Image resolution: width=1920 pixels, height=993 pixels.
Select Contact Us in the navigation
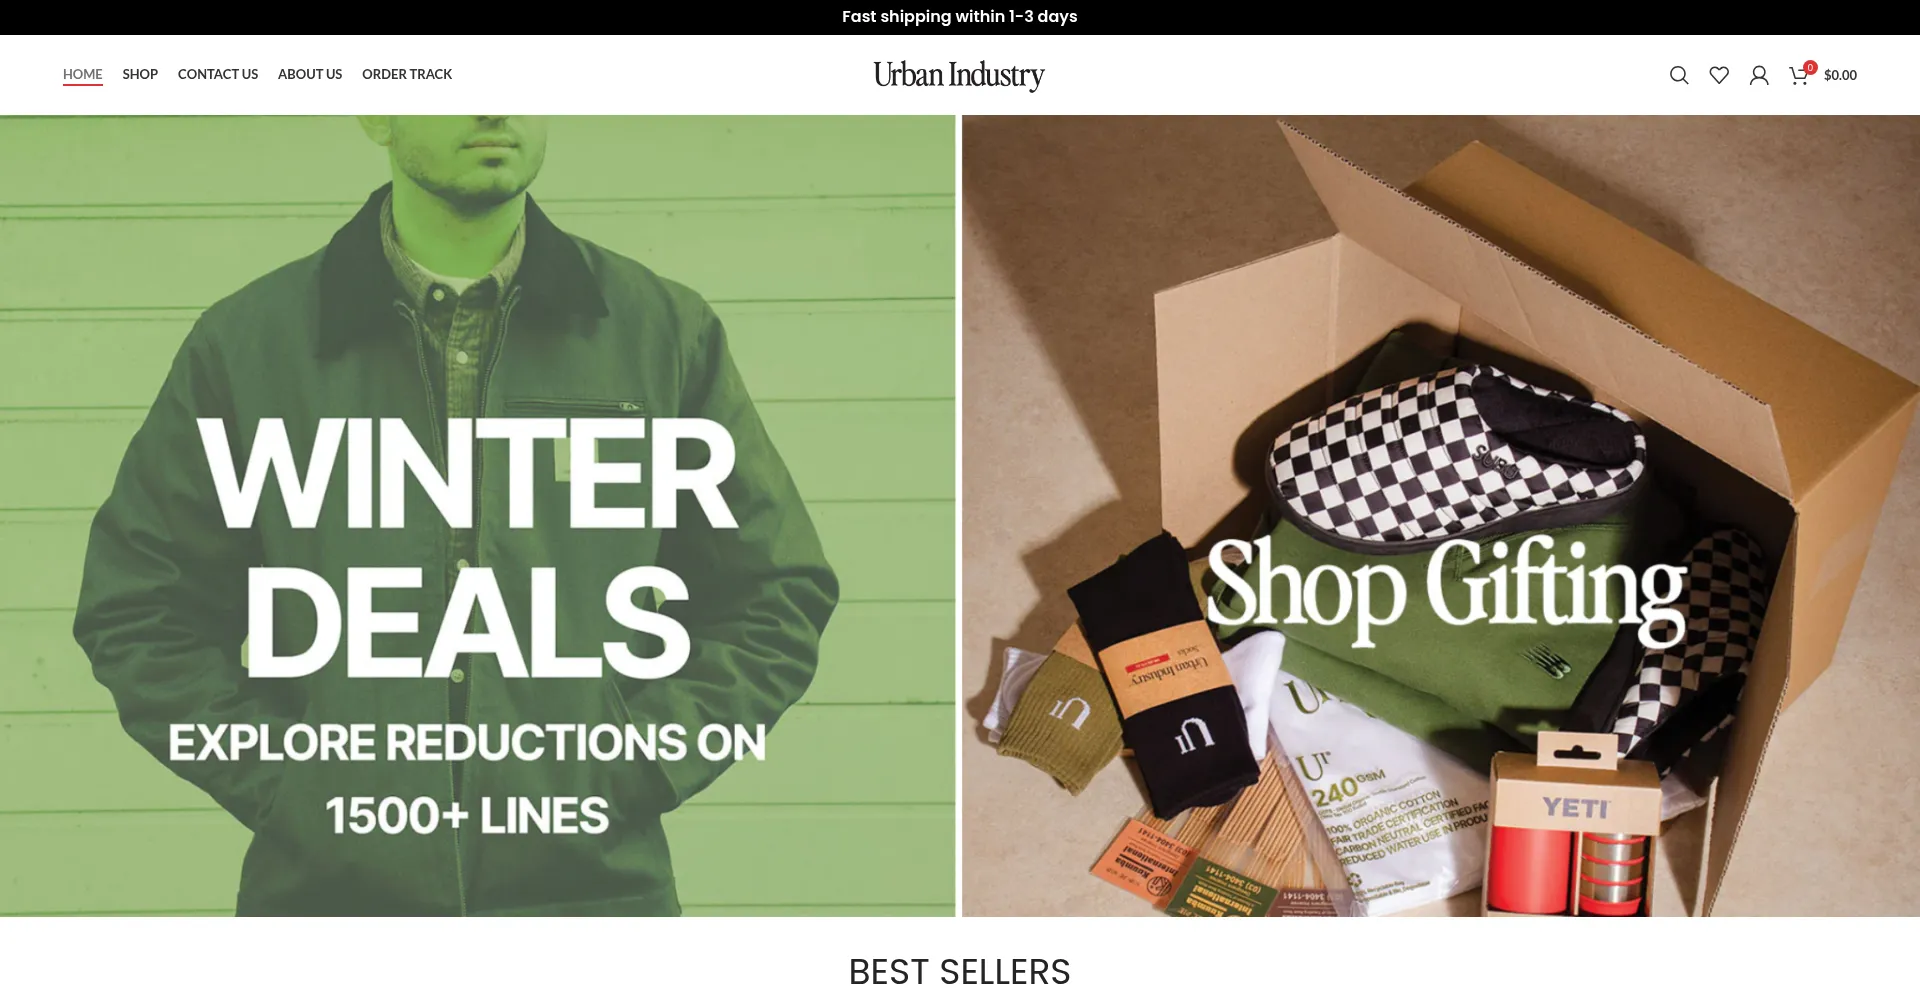click(x=218, y=74)
